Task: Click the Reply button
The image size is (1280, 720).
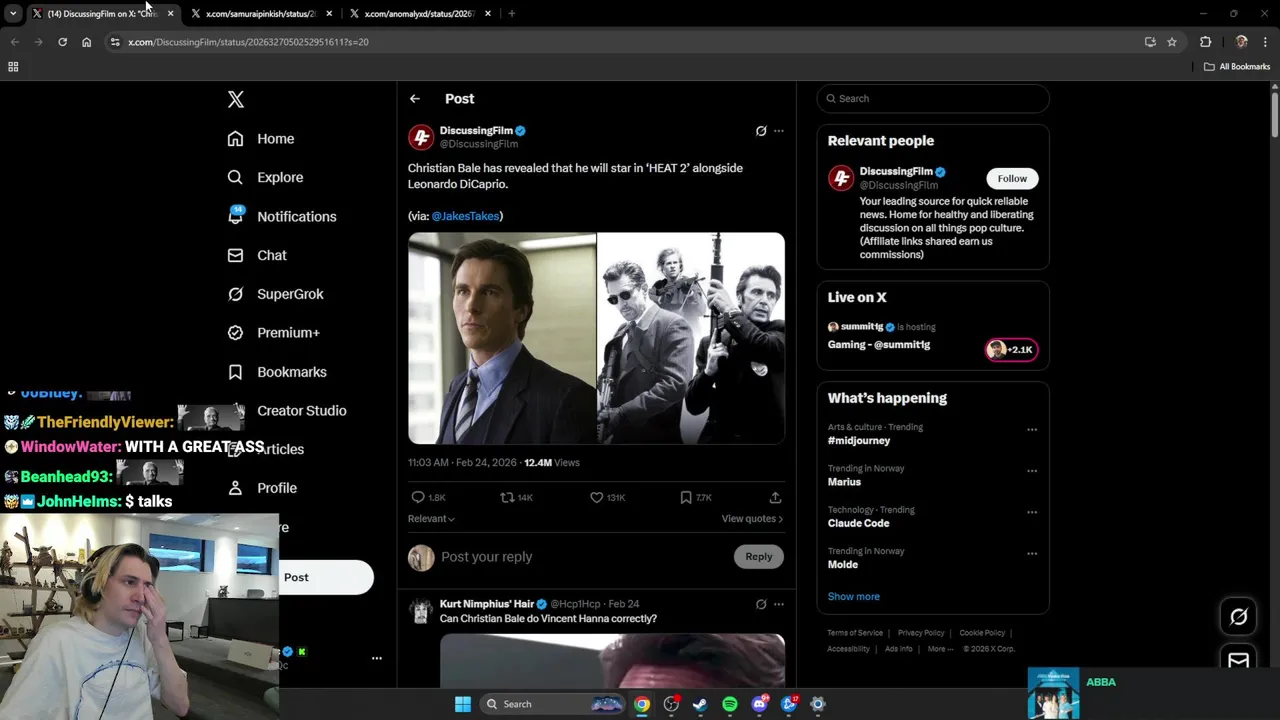Action: [x=759, y=557]
